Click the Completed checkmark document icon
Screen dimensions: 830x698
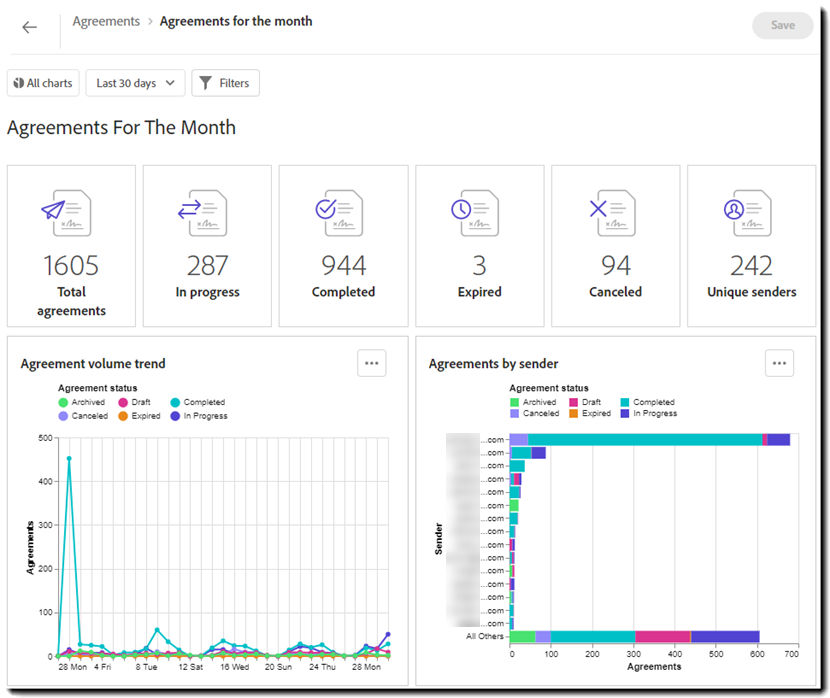pos(339,213)
